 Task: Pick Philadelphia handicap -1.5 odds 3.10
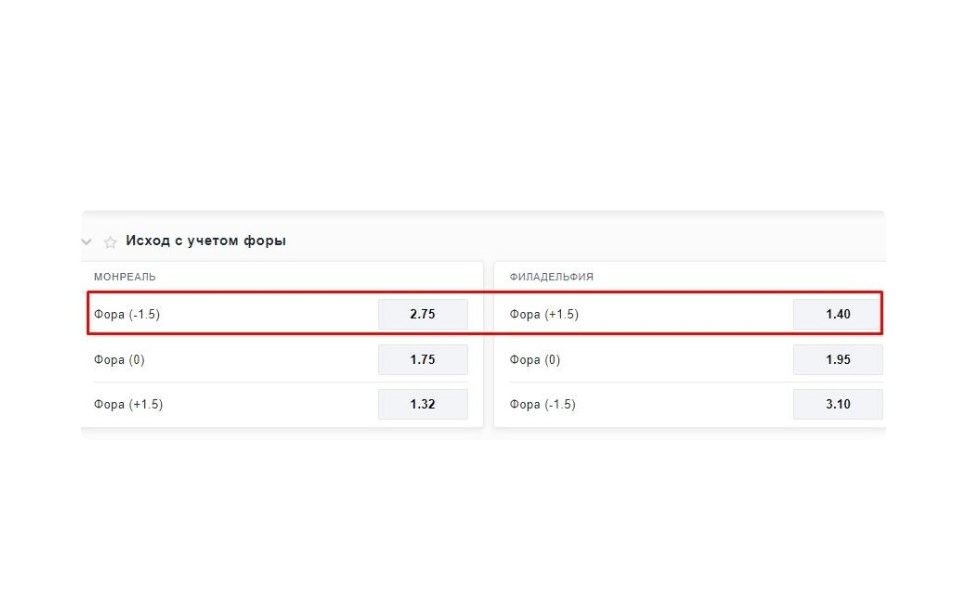[x=838, y=404]
